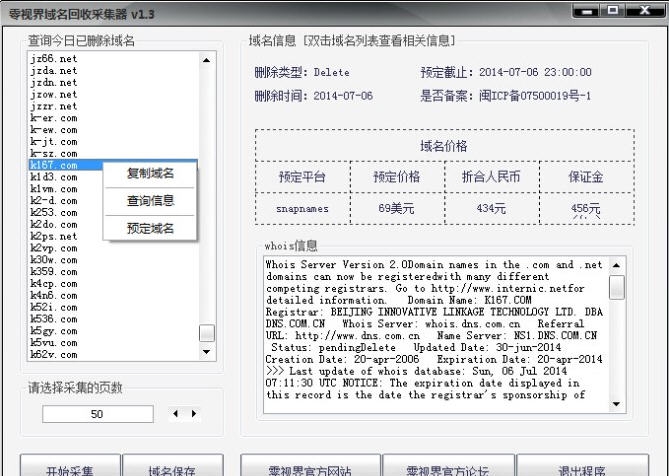
Task: Click the 闽ICP备07500019号-1 record text
Action: (535, 96)
